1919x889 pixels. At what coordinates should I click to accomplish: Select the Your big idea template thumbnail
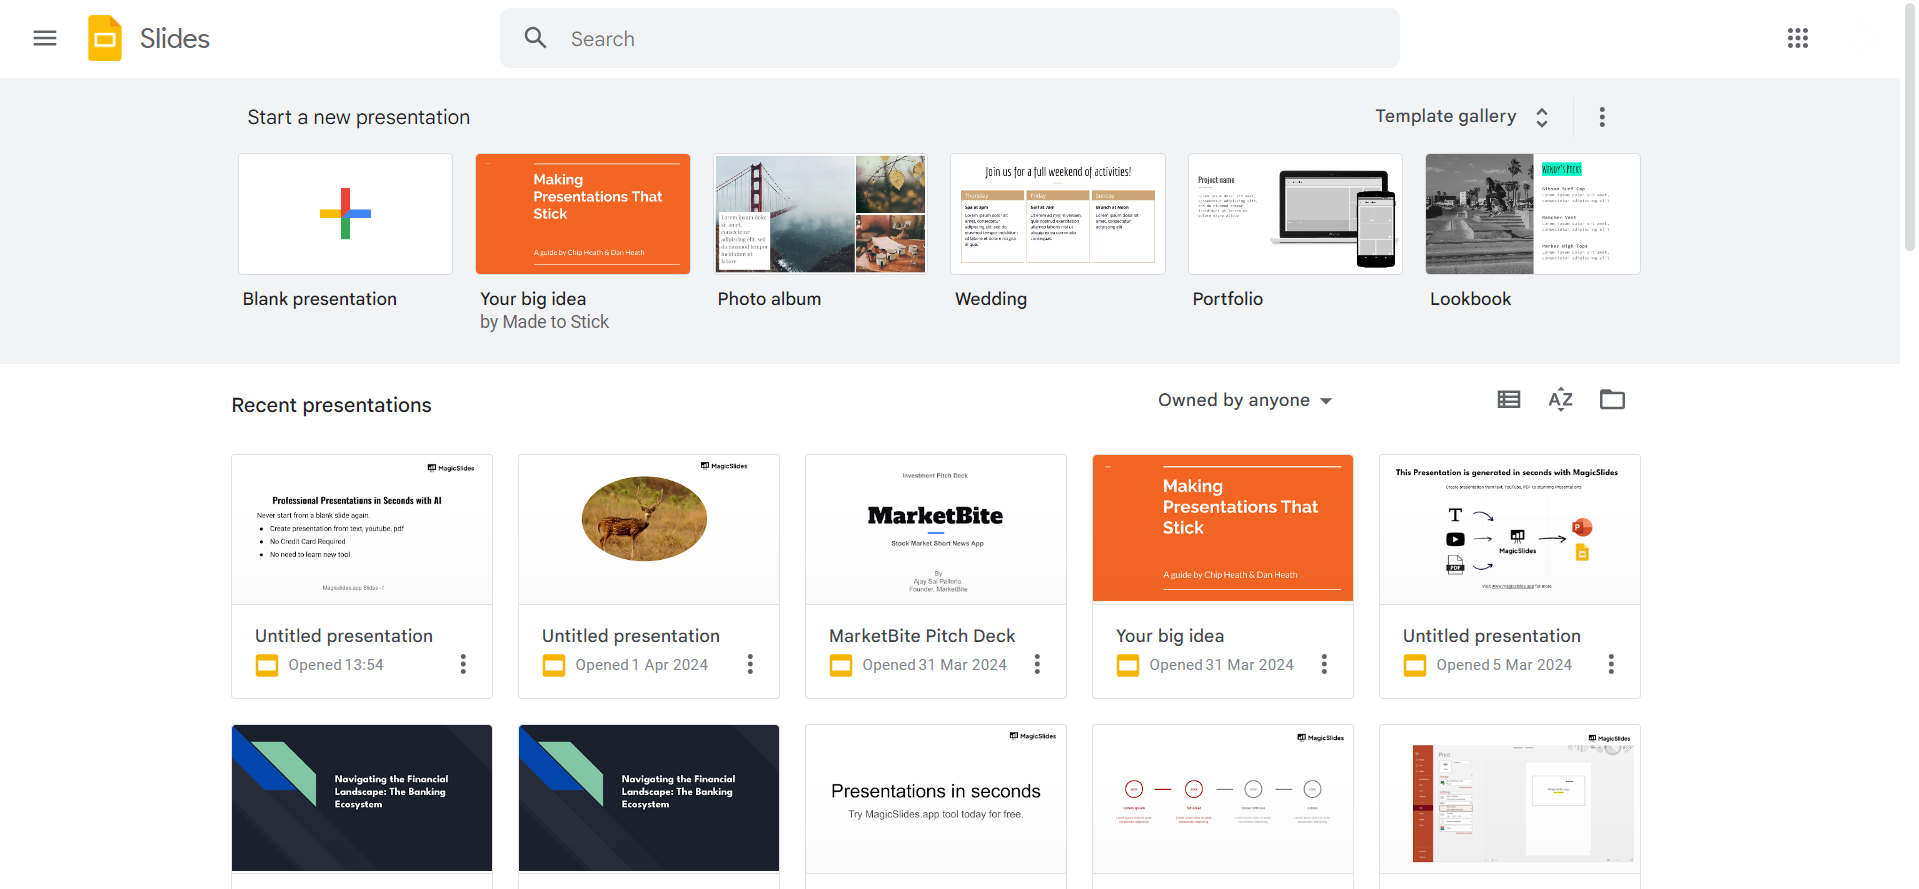tap(583, 214)
